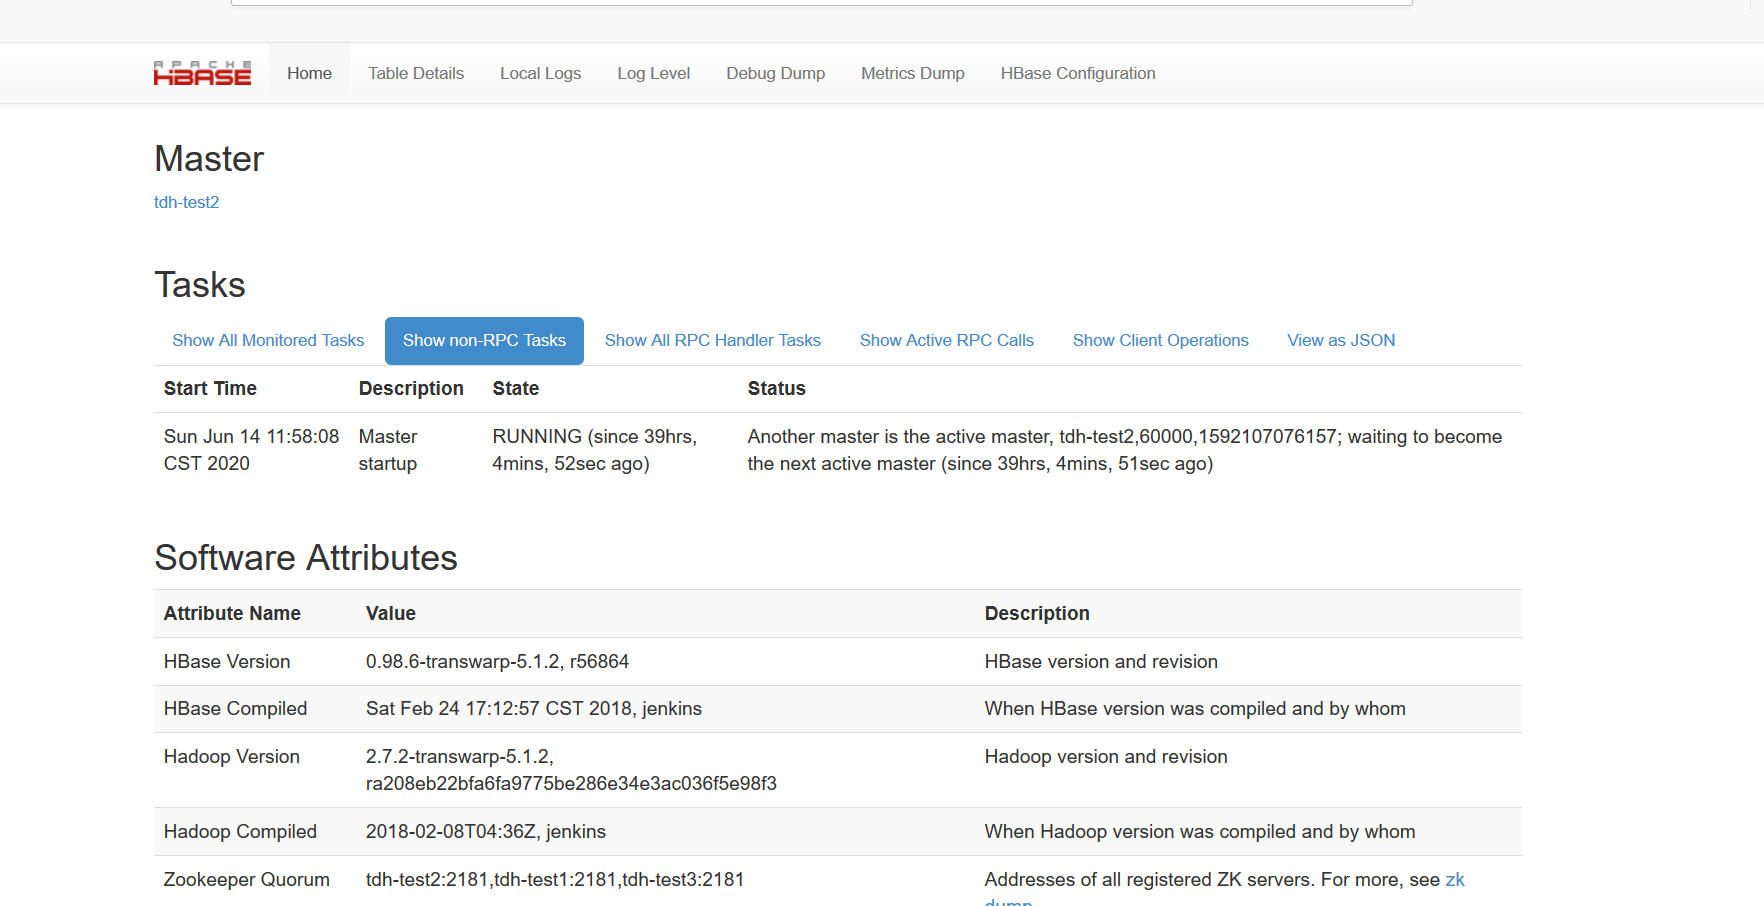Open Metrics Dump from navbar
Viewport: 1764px width, 906px height.
(x=912, y=73)
